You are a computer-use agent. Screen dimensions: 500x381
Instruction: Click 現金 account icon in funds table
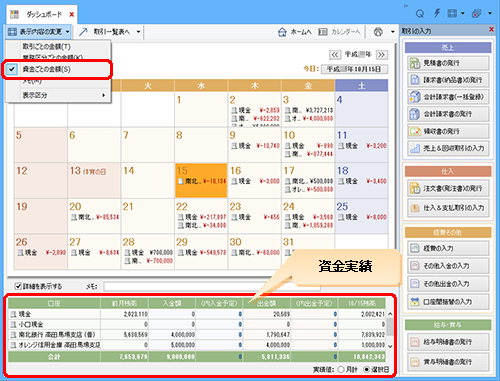tap(13, 314)
